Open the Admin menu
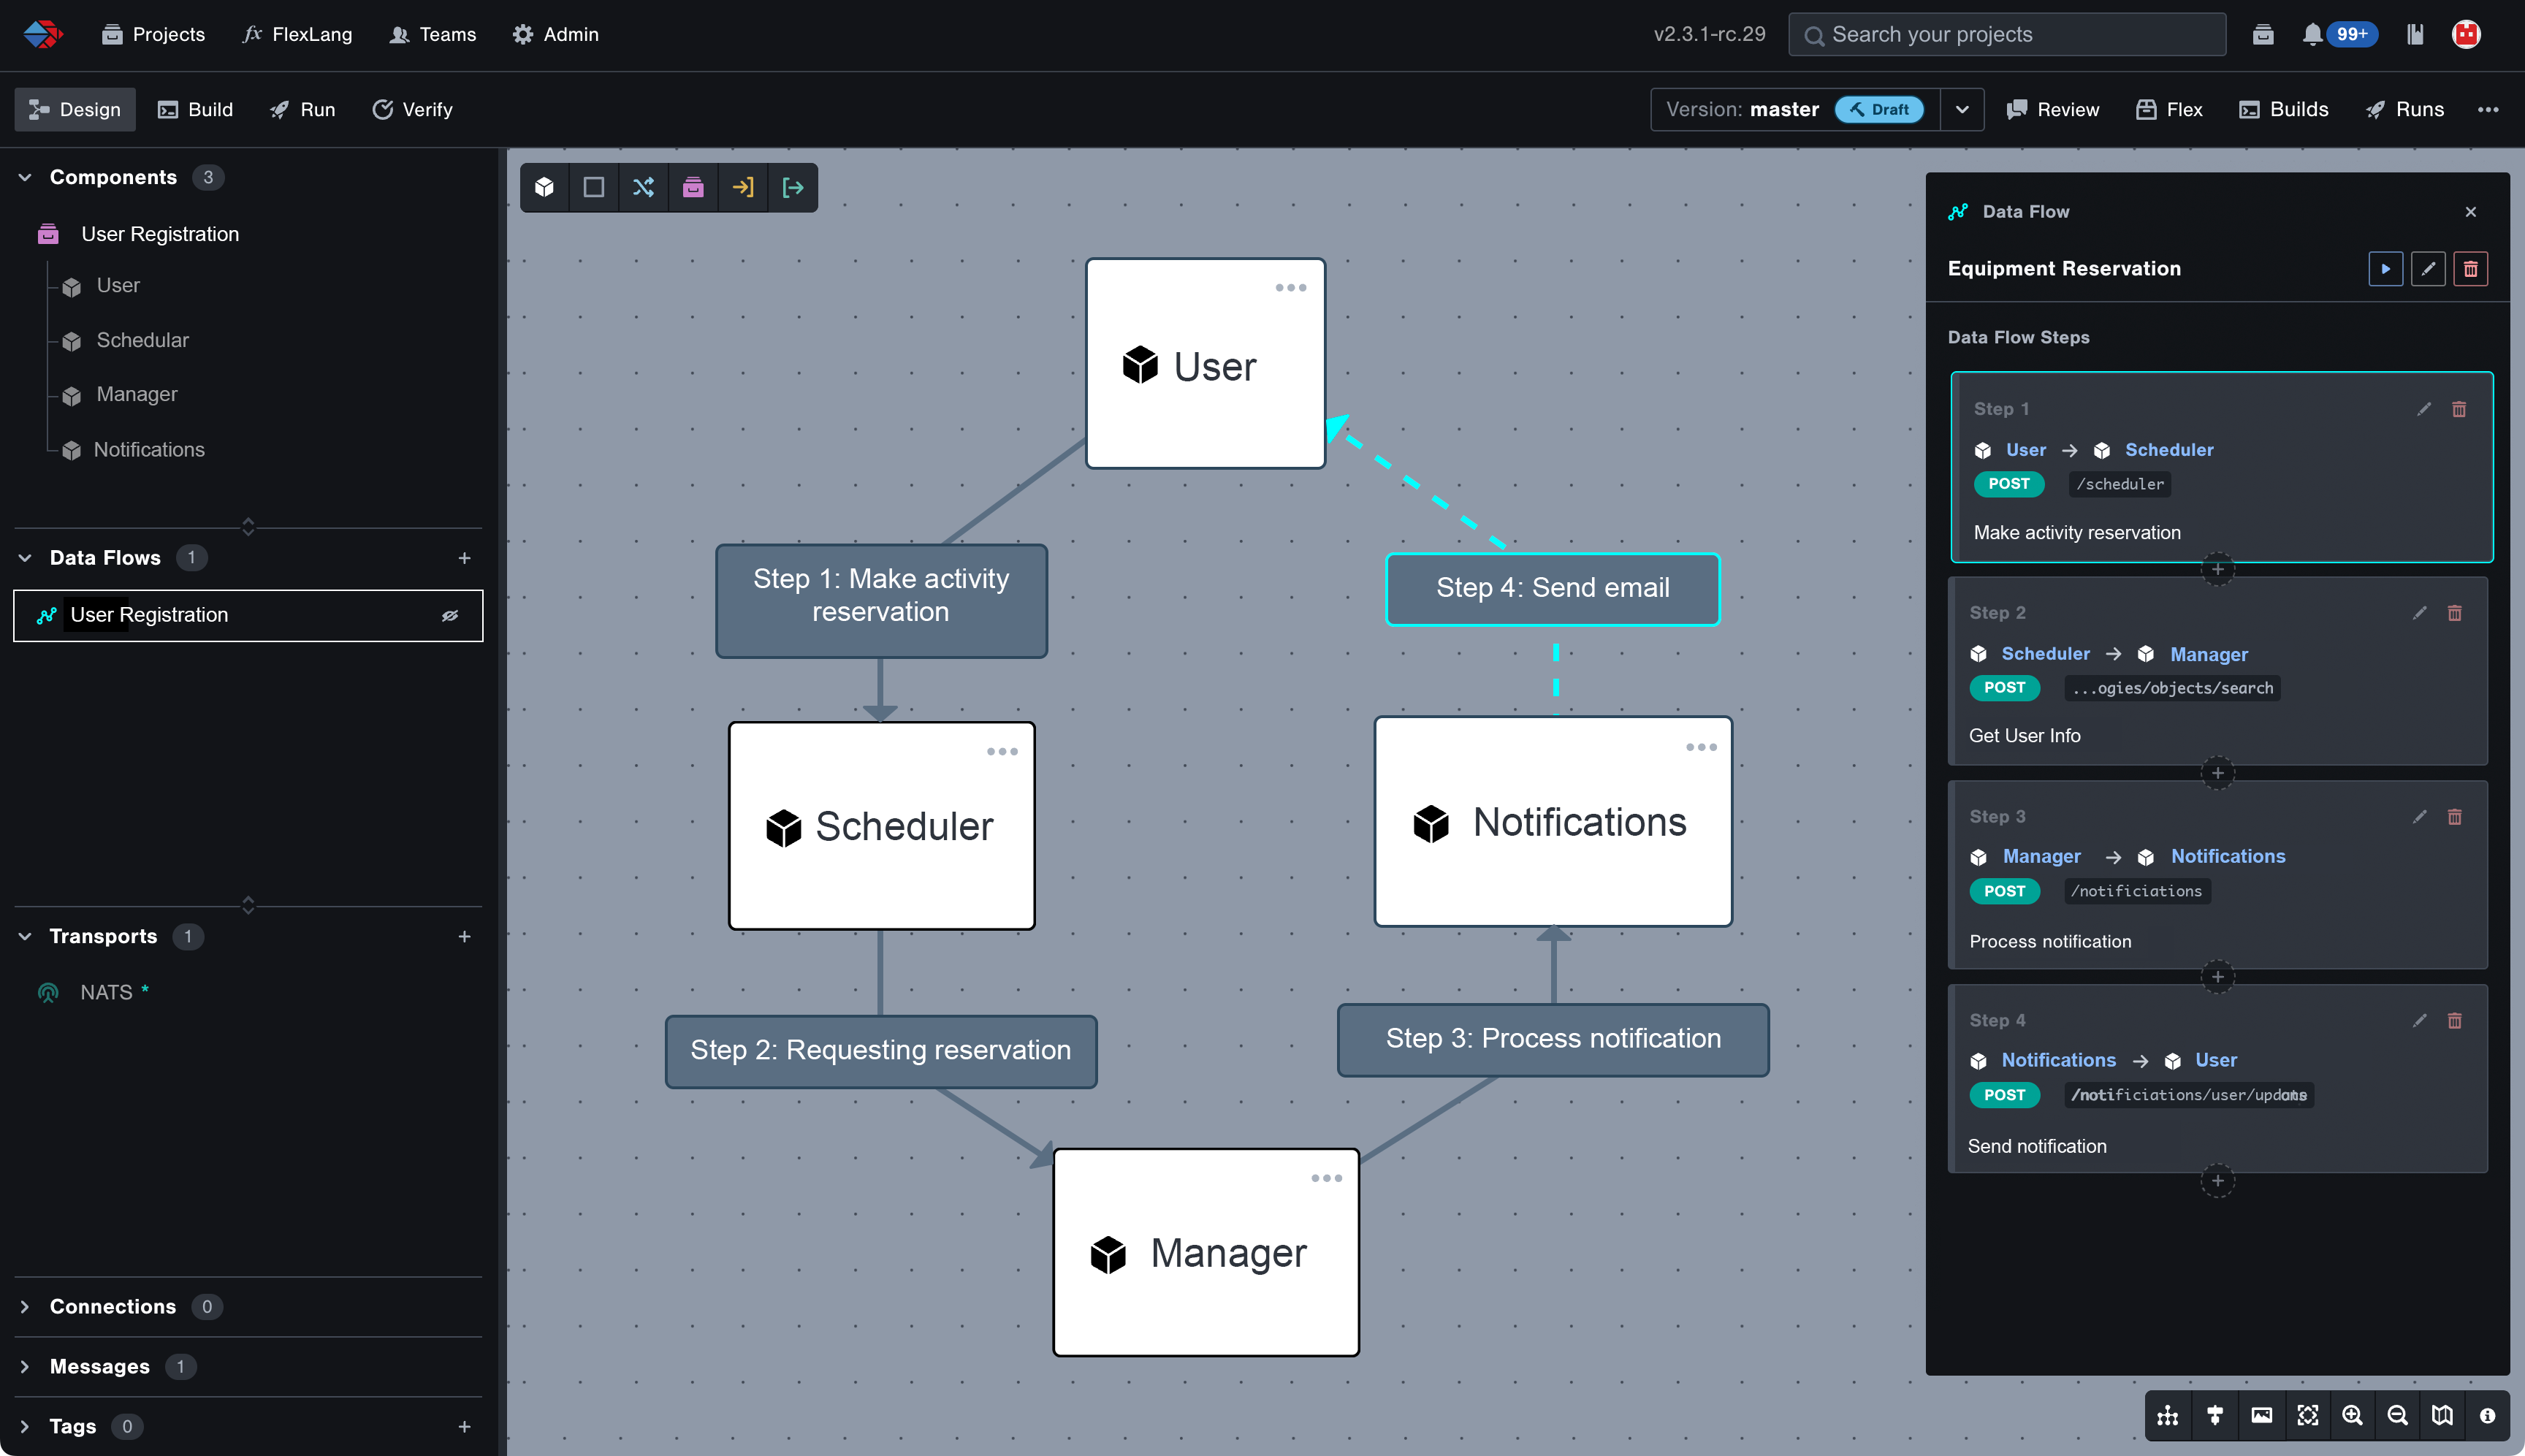 coord(556,34)
